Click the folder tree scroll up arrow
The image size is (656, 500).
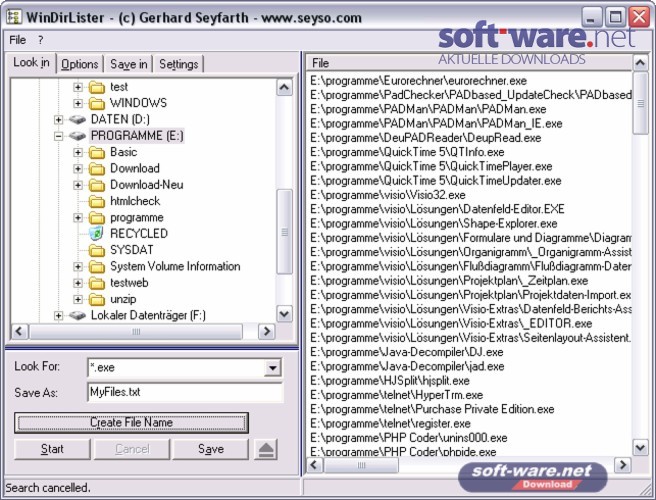(x=284, y=87)
